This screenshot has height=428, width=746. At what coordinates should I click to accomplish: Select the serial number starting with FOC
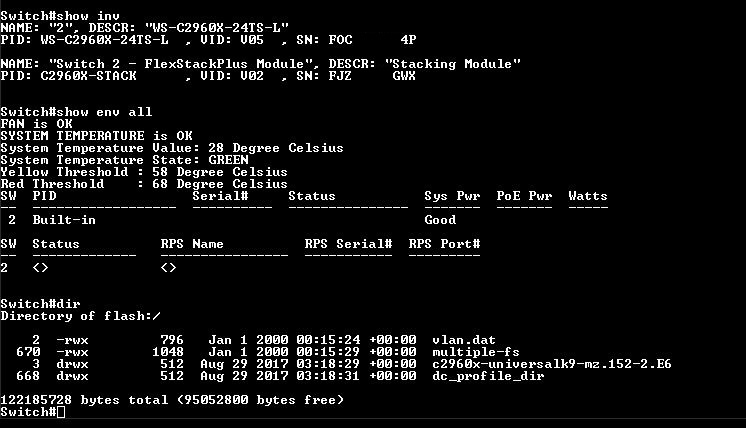[x=372, y=40]
